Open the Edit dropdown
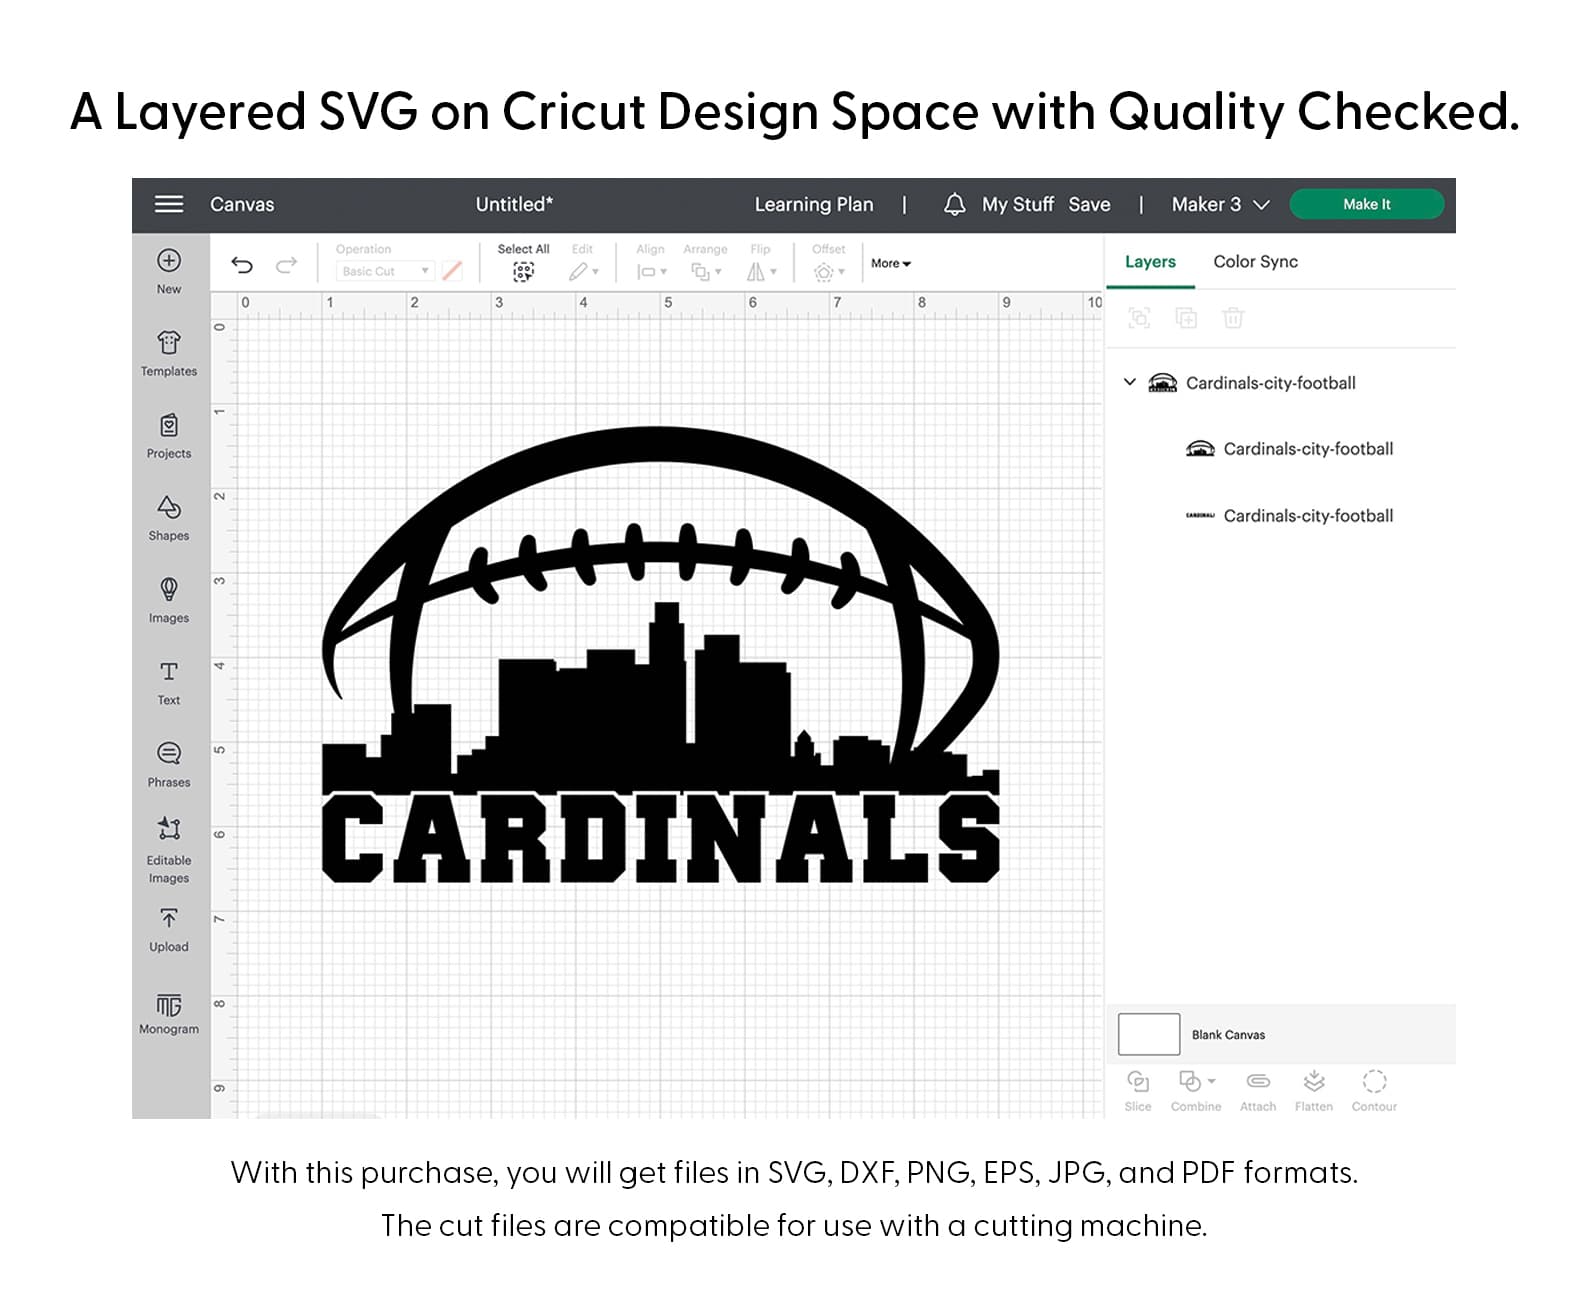 (x=583, y=271)
